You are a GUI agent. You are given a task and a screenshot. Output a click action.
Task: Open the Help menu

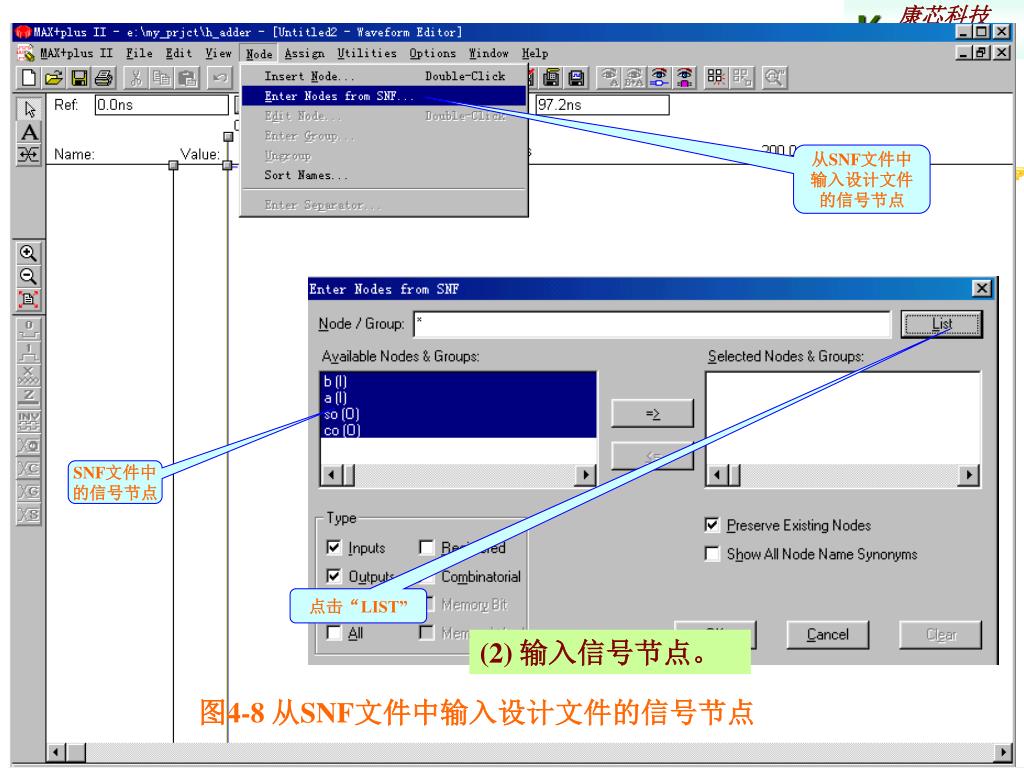pyautogui.click(x=535, y=54)
